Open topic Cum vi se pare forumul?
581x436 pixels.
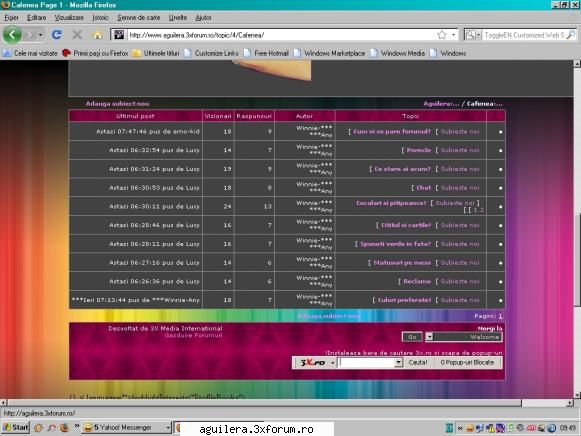[x=392, y=132]
